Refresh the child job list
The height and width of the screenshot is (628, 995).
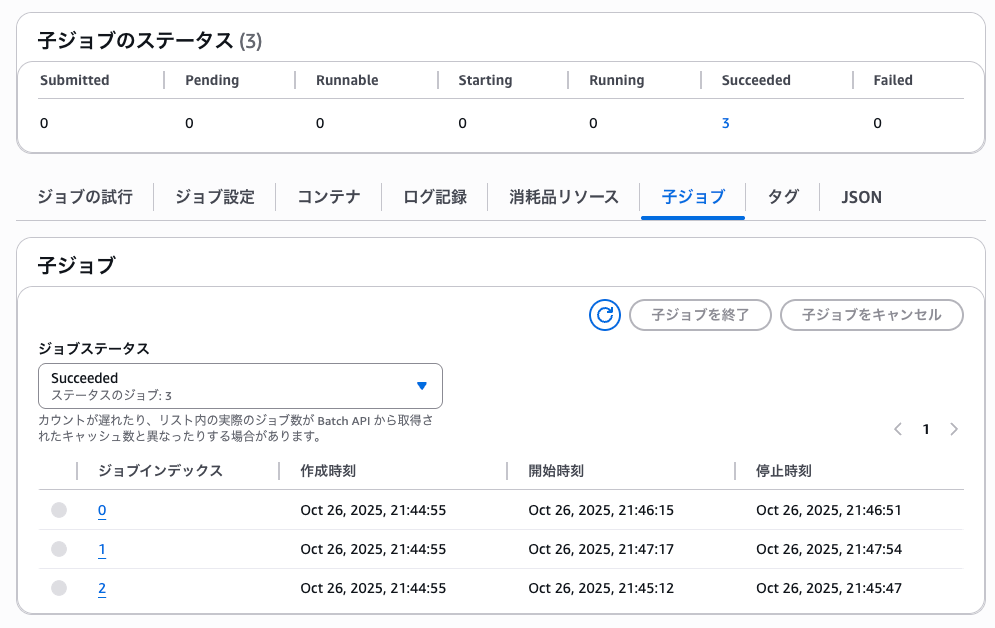click(604, 315)
